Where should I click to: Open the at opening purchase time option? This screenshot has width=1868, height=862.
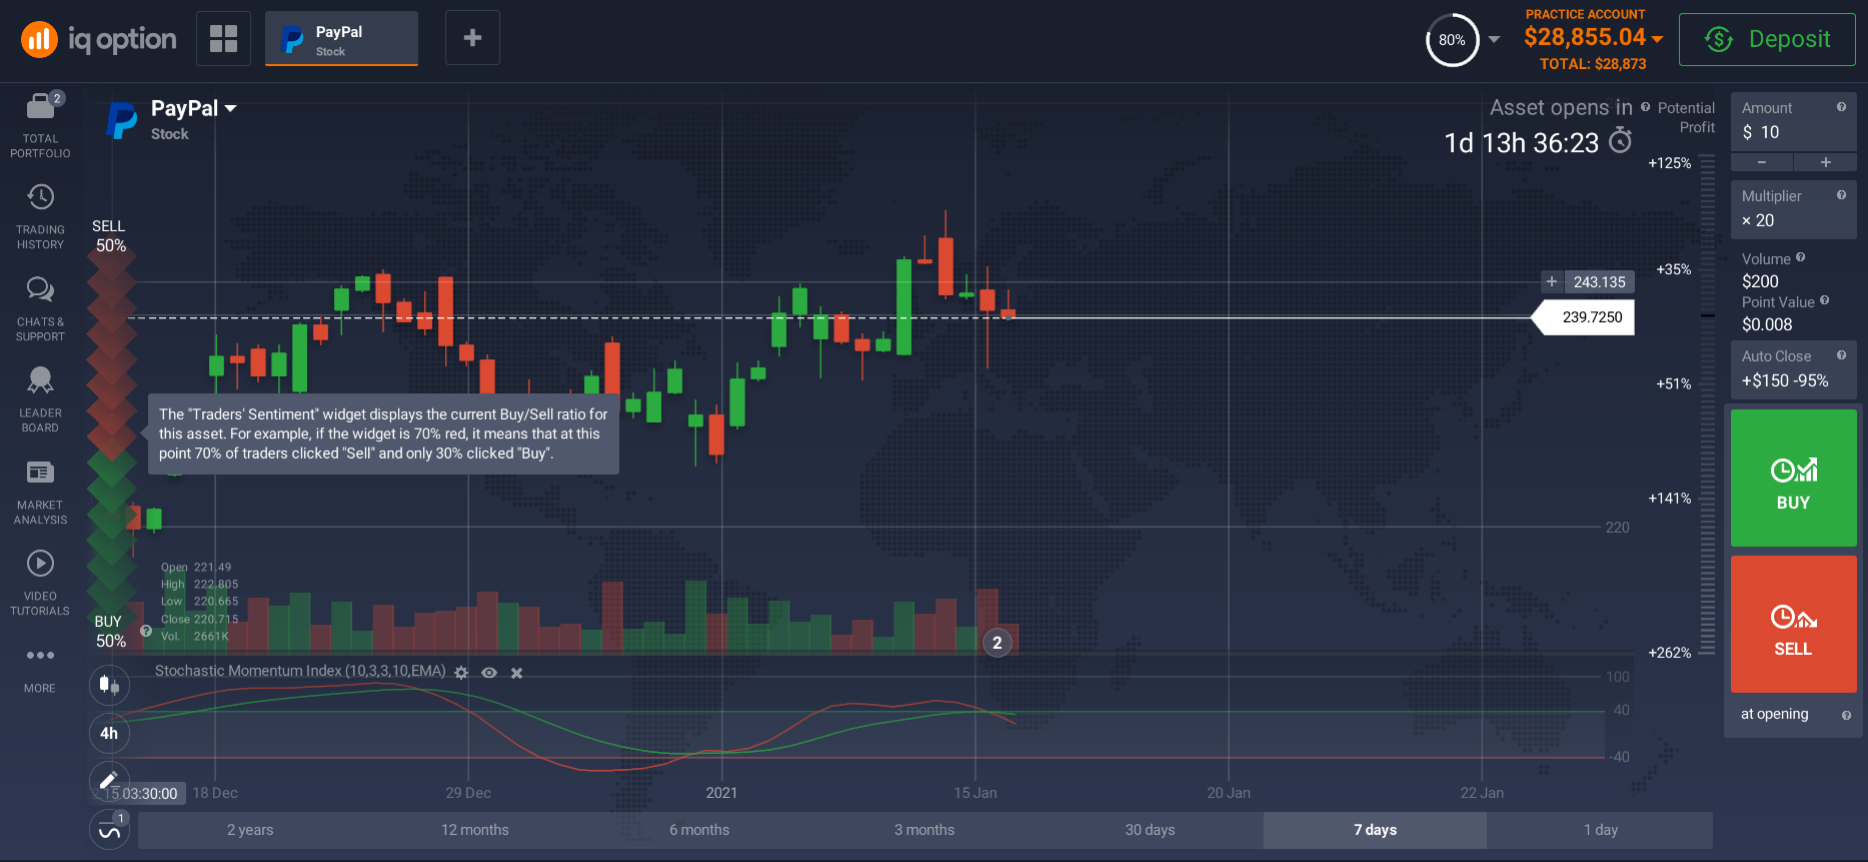(1775, 714)
